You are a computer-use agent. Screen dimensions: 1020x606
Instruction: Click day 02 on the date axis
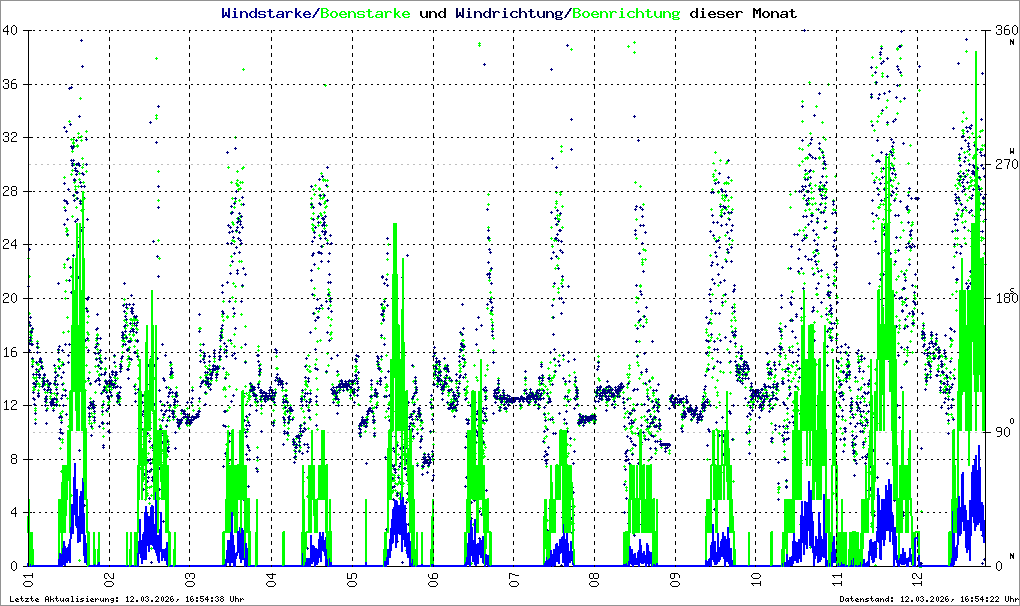109,578
